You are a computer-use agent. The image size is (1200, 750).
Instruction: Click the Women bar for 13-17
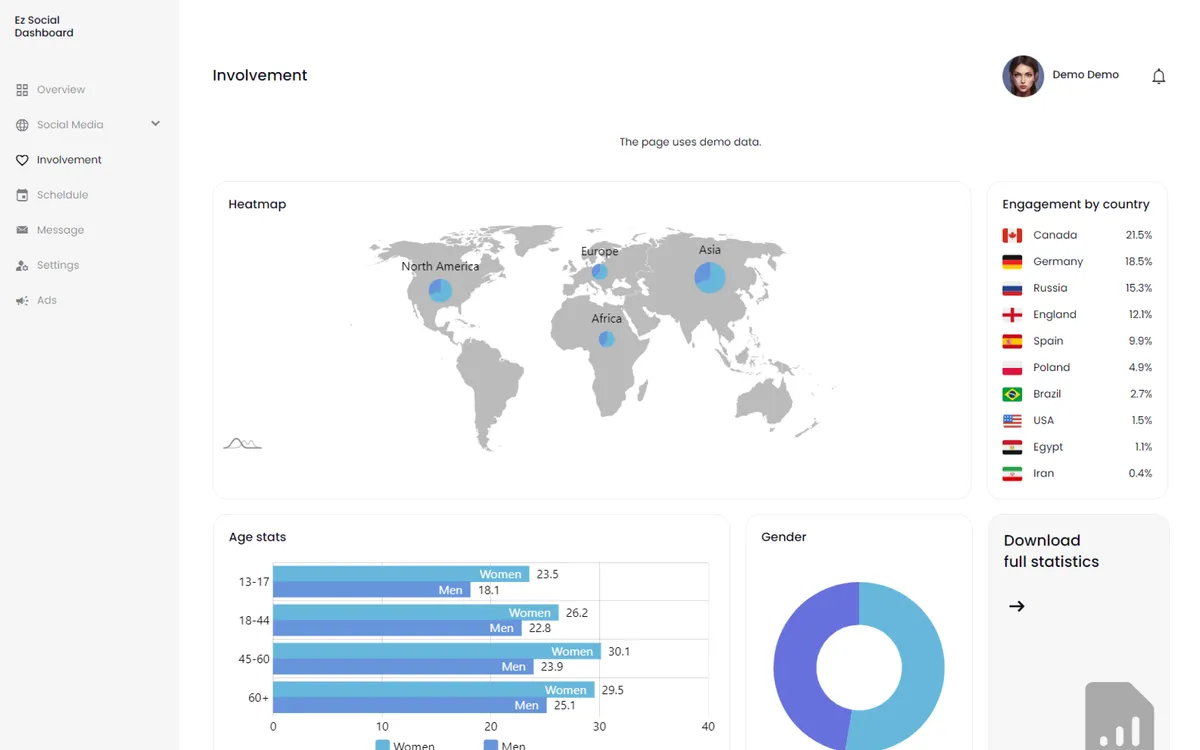click(401, 574)
